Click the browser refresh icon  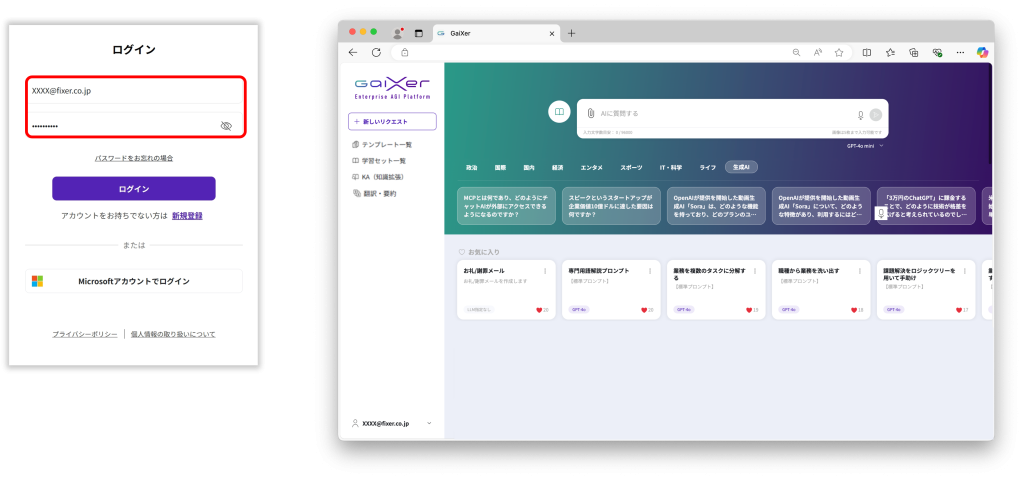376,52
